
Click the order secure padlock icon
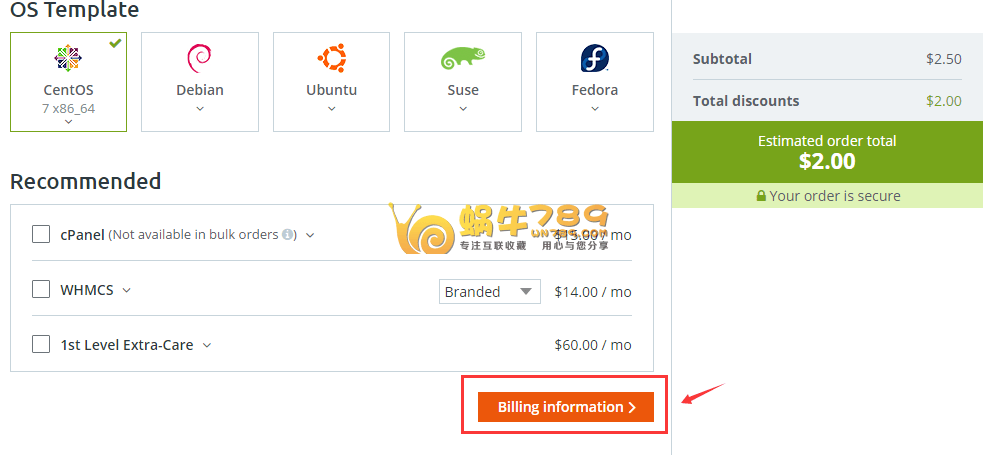[762, 196]
